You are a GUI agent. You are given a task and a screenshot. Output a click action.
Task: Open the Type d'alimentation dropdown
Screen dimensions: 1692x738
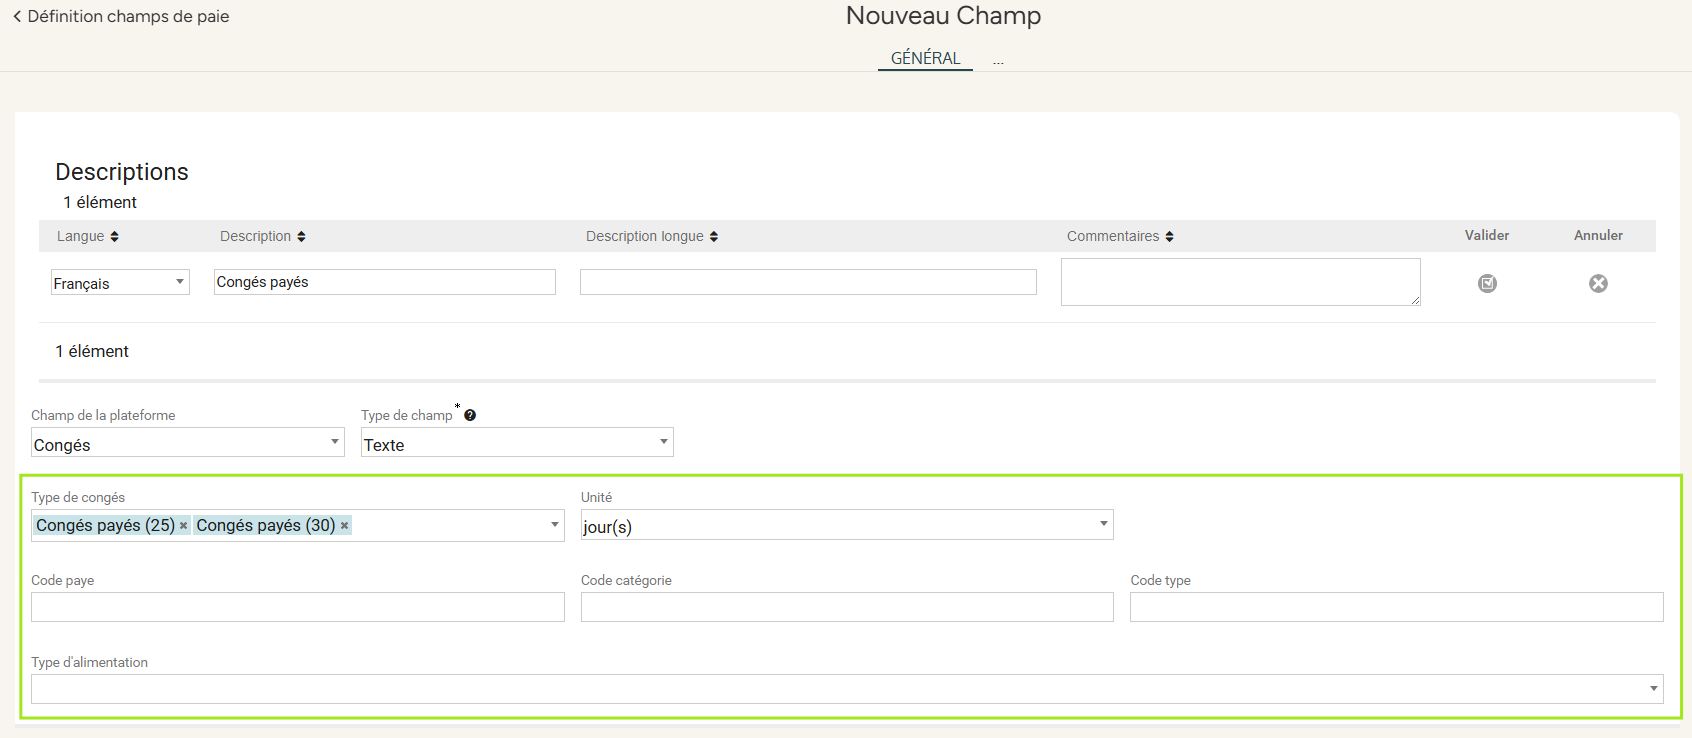[846, 689]
